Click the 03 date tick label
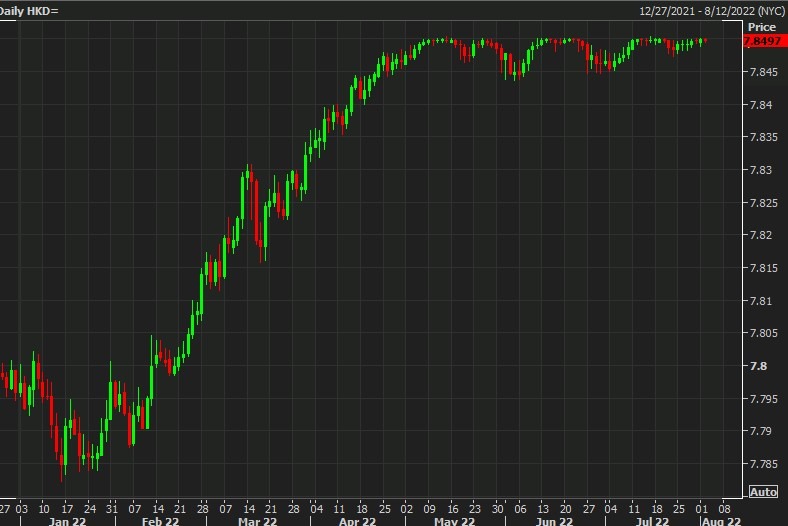Image resolution: width=788 pixels, height=526 pixels. click(x=22, y=509)
